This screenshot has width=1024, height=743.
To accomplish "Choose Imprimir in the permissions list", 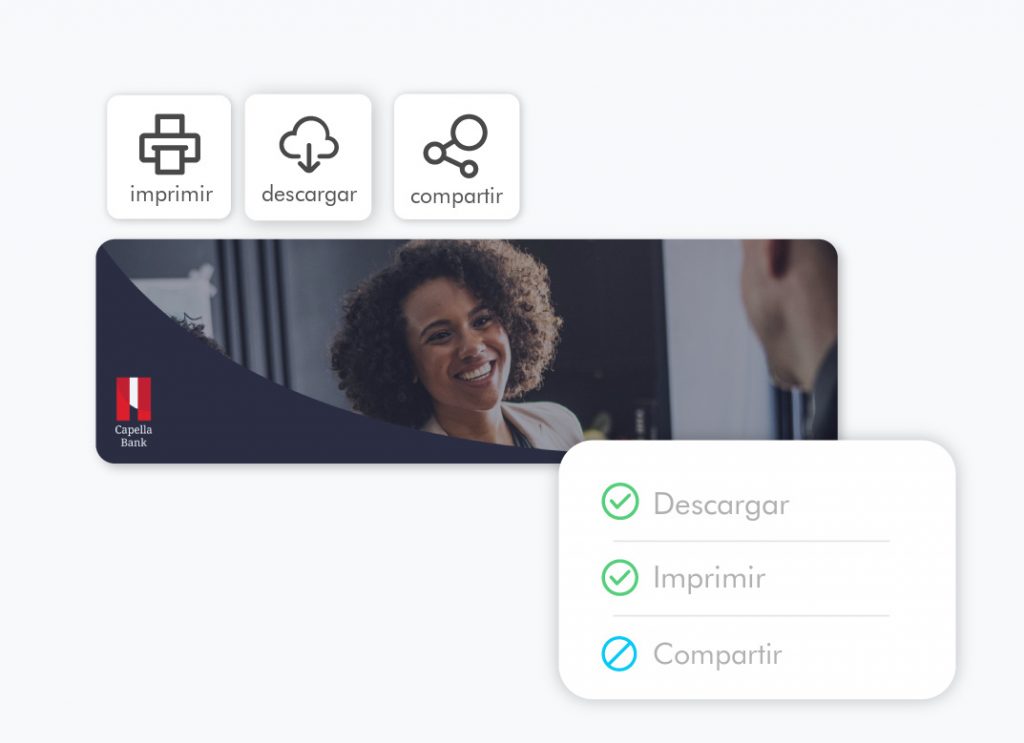I will [709, 578].
